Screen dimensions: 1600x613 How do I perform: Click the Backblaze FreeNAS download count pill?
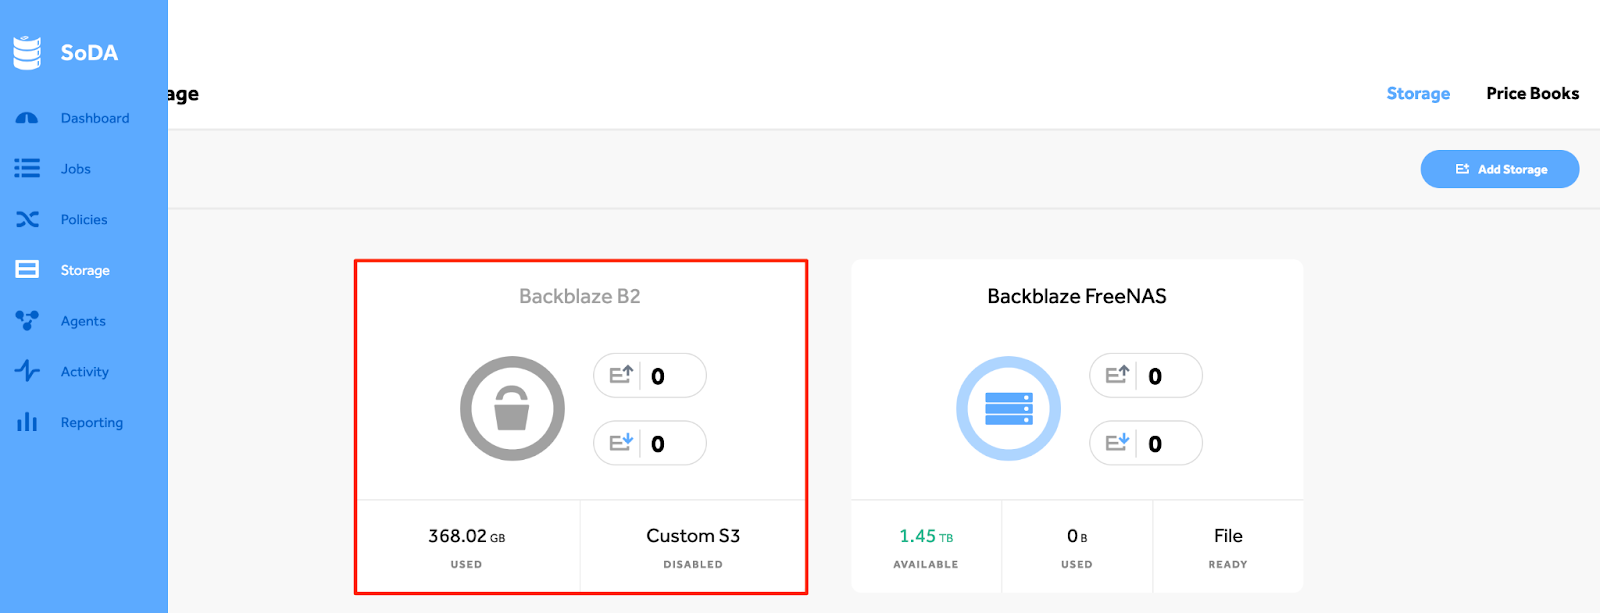1146,443
